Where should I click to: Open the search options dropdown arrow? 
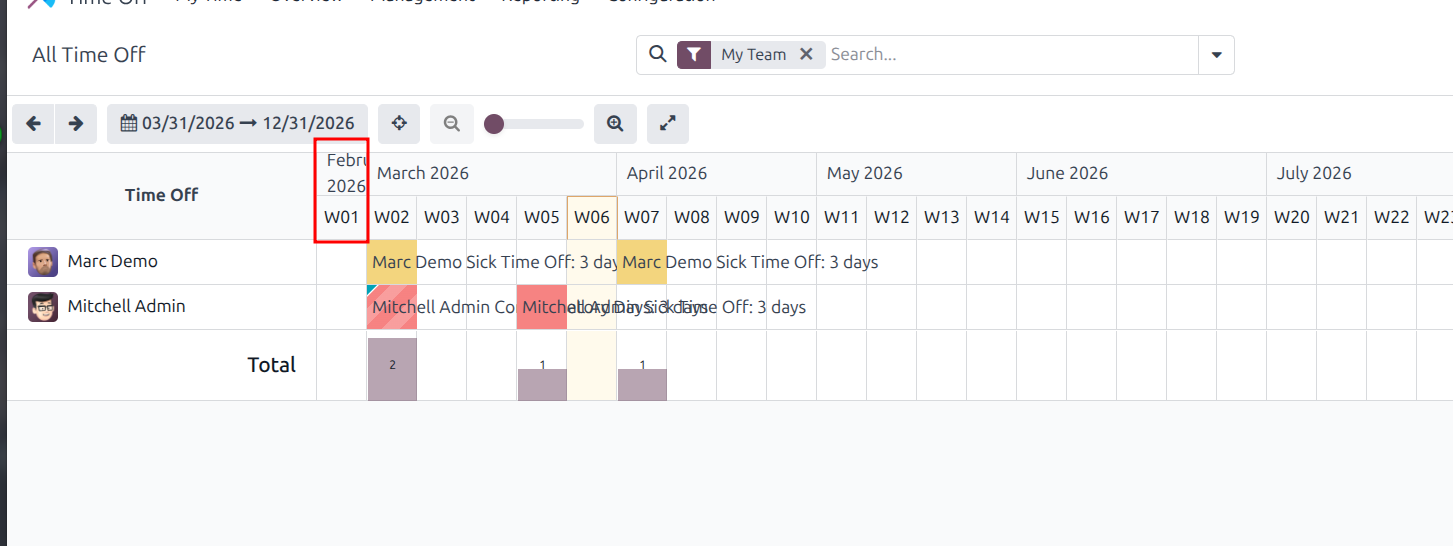pyautogui.click(x=1216, y=55)
